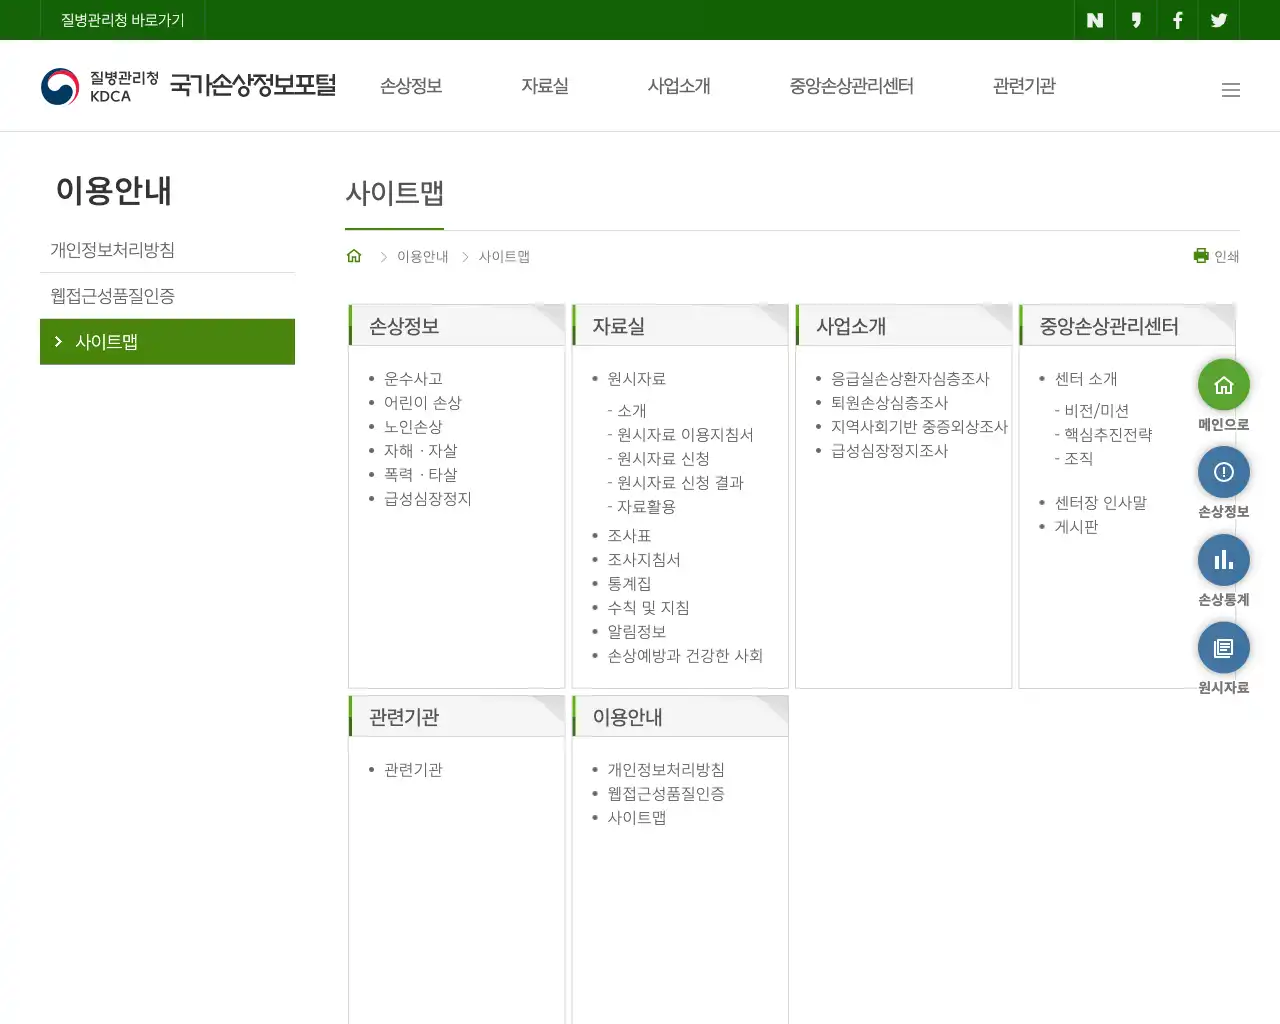Open the hamburger full menu icon
This screenshot has width=1280, height=1024.
click(x=1231, y=90)
